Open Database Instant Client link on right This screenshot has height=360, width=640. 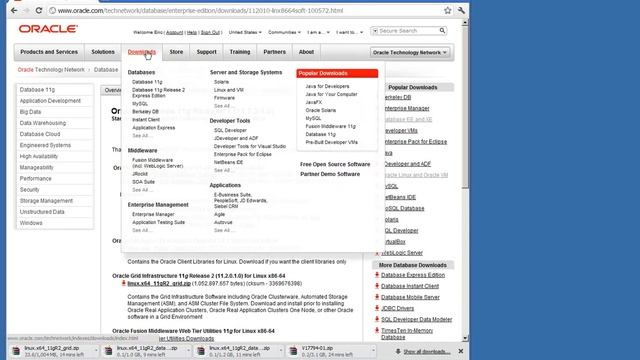[x=410, y=286]
